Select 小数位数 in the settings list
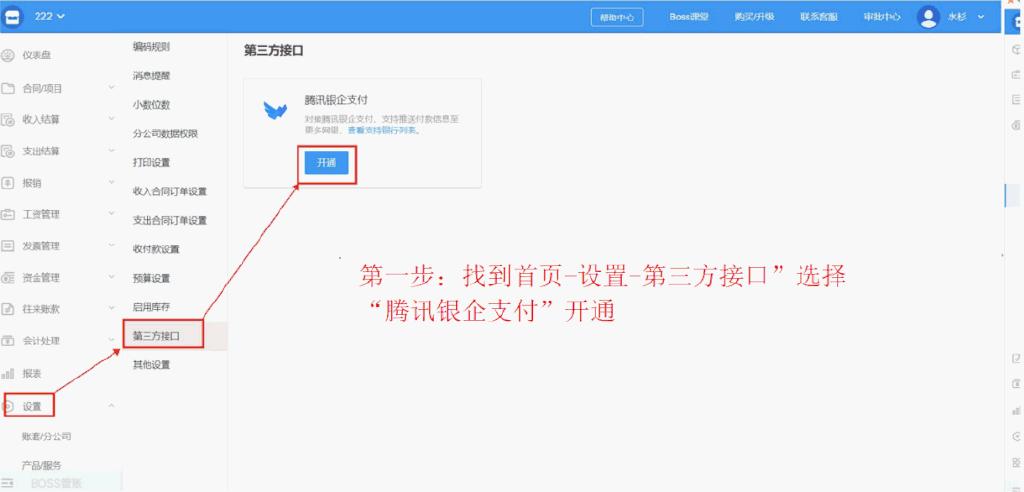 coord(152,105)
